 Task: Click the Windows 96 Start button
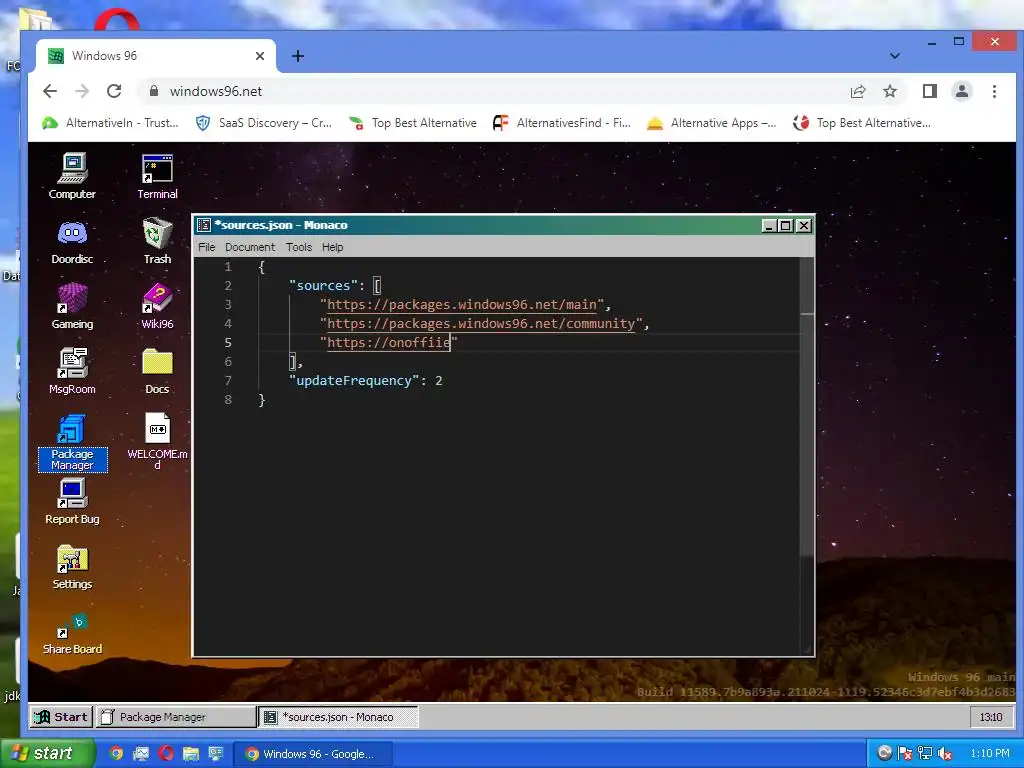pos(61,716)
